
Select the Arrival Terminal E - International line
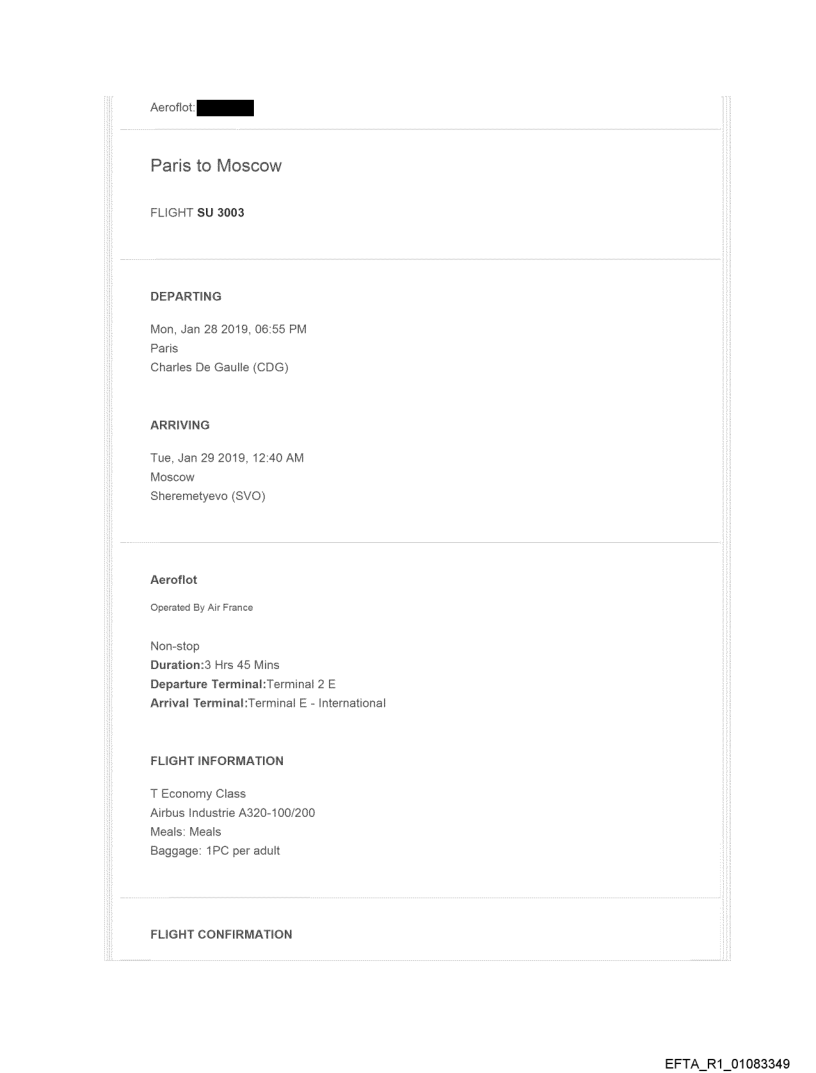[x=268, y=703]
